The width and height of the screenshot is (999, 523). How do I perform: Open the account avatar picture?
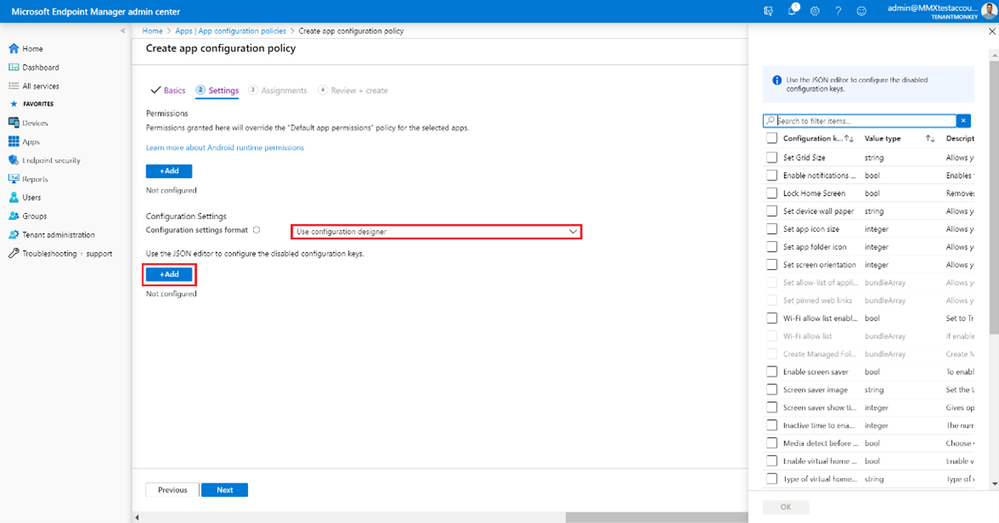point(990,10)
